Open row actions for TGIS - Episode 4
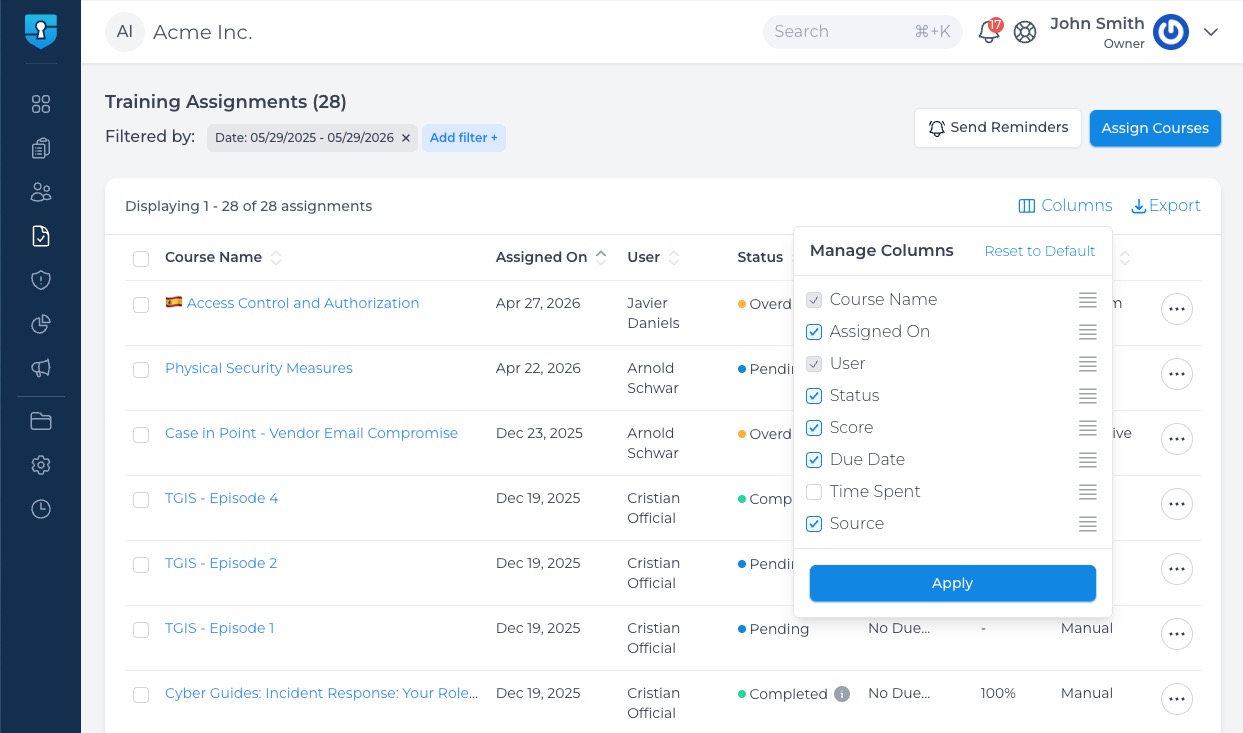Image resolution: width=1243 pixels, height=733 pixels. pyautogui.click(x=1177, y=504)
